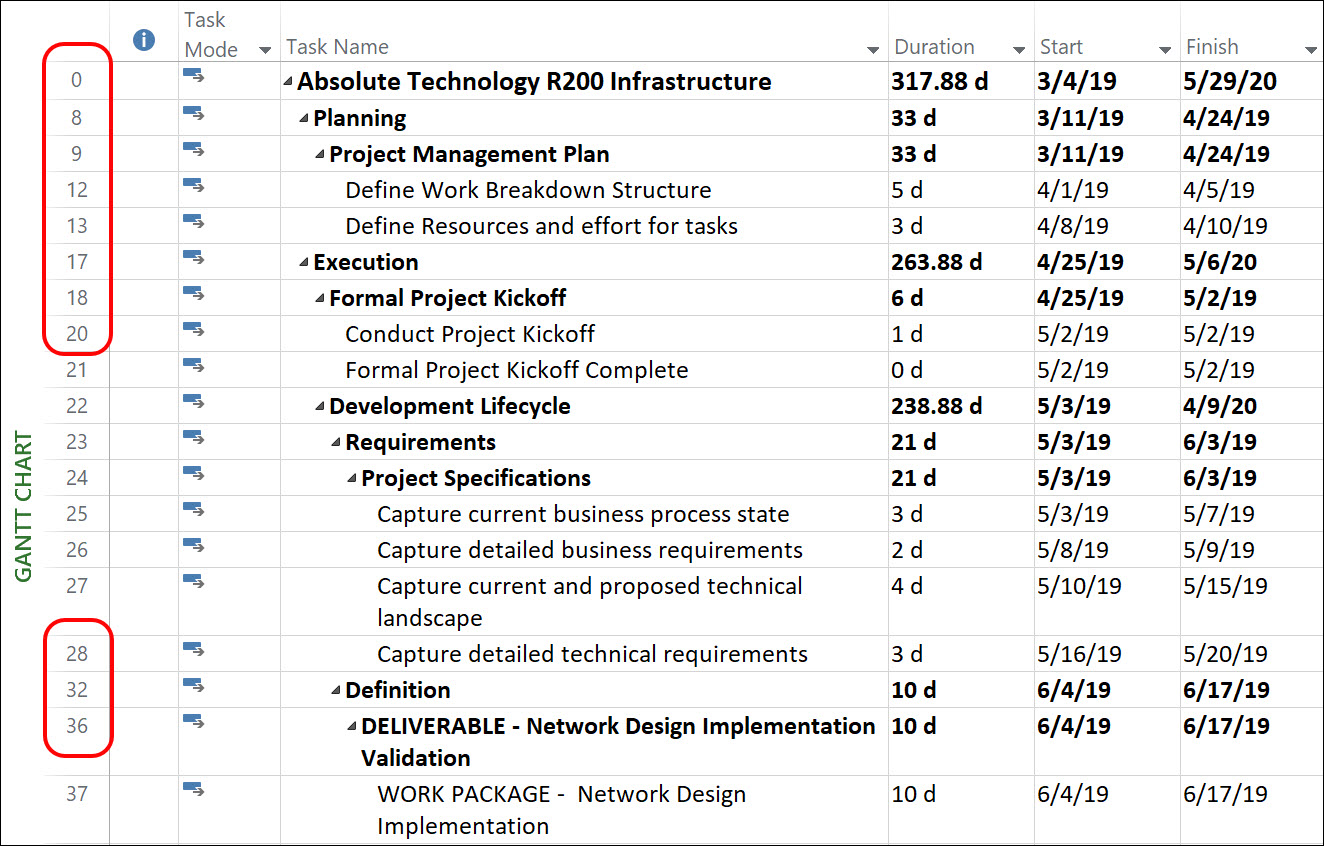Select task 'Conduct Project Kickoff'
Viewport: 1324px width, 846px height.
click(x=470, y=334)
